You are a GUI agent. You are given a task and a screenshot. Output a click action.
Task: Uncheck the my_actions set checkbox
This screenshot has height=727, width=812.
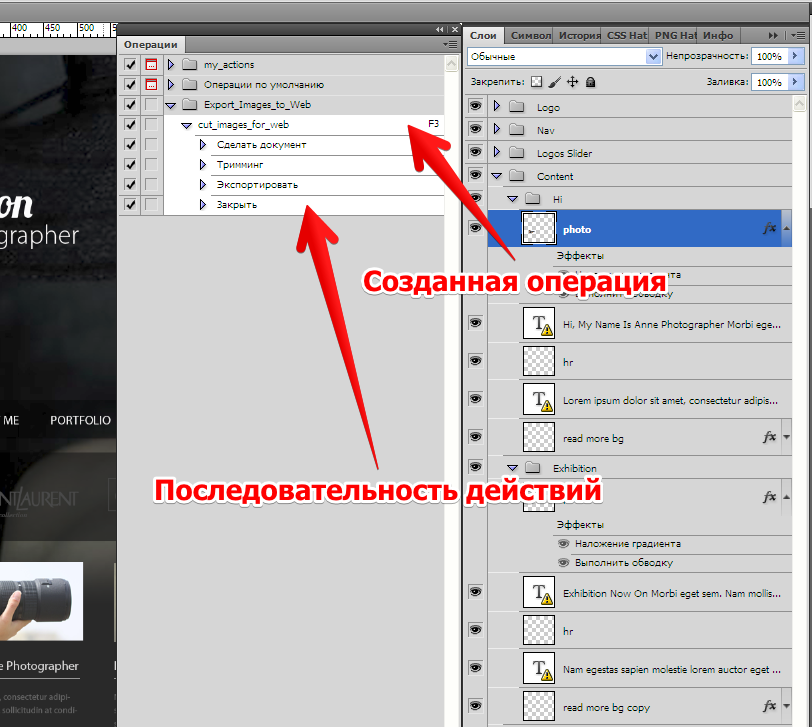[130, 65]
